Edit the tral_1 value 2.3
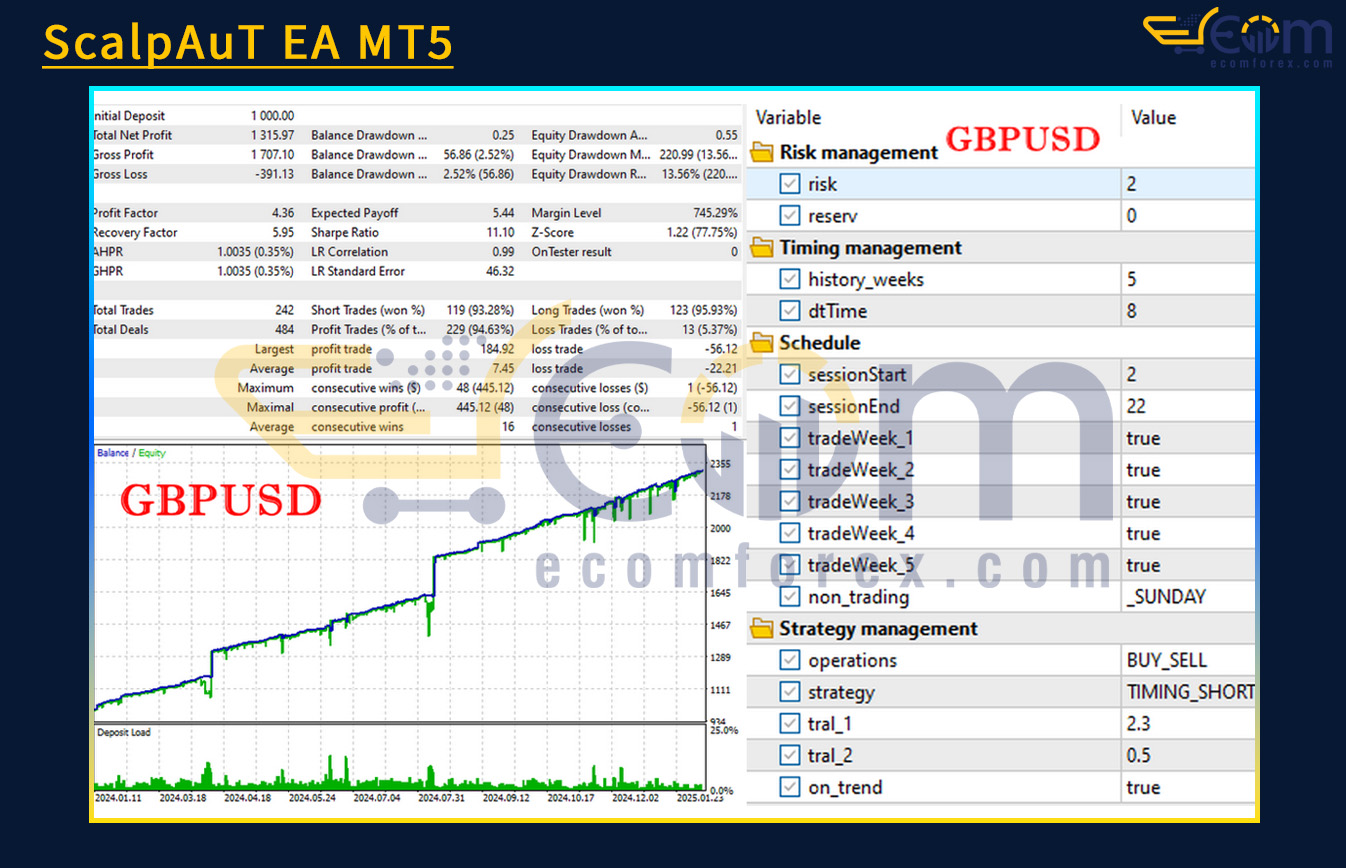Image resolution: width=1346 pixels, height=868 pixels. (x=1188, y=724)
